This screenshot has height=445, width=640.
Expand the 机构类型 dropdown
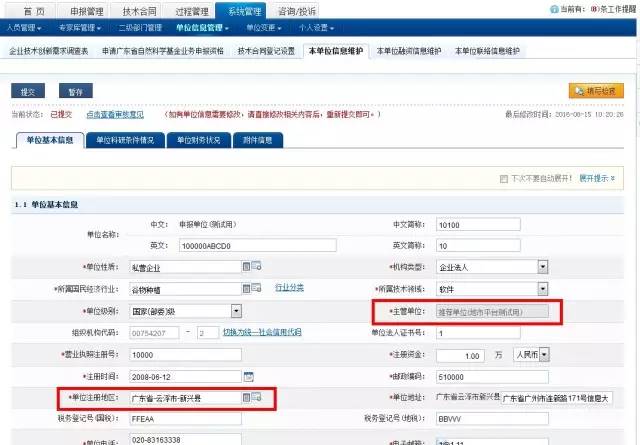[542, 267]
